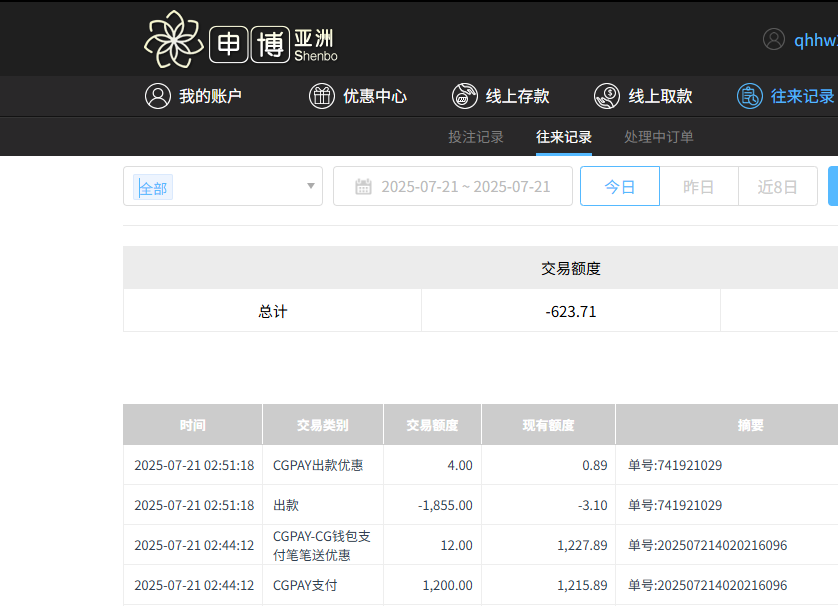
Task: Select the 近8日 date filter
Action: pyautogui.click(x=778, y=185)
